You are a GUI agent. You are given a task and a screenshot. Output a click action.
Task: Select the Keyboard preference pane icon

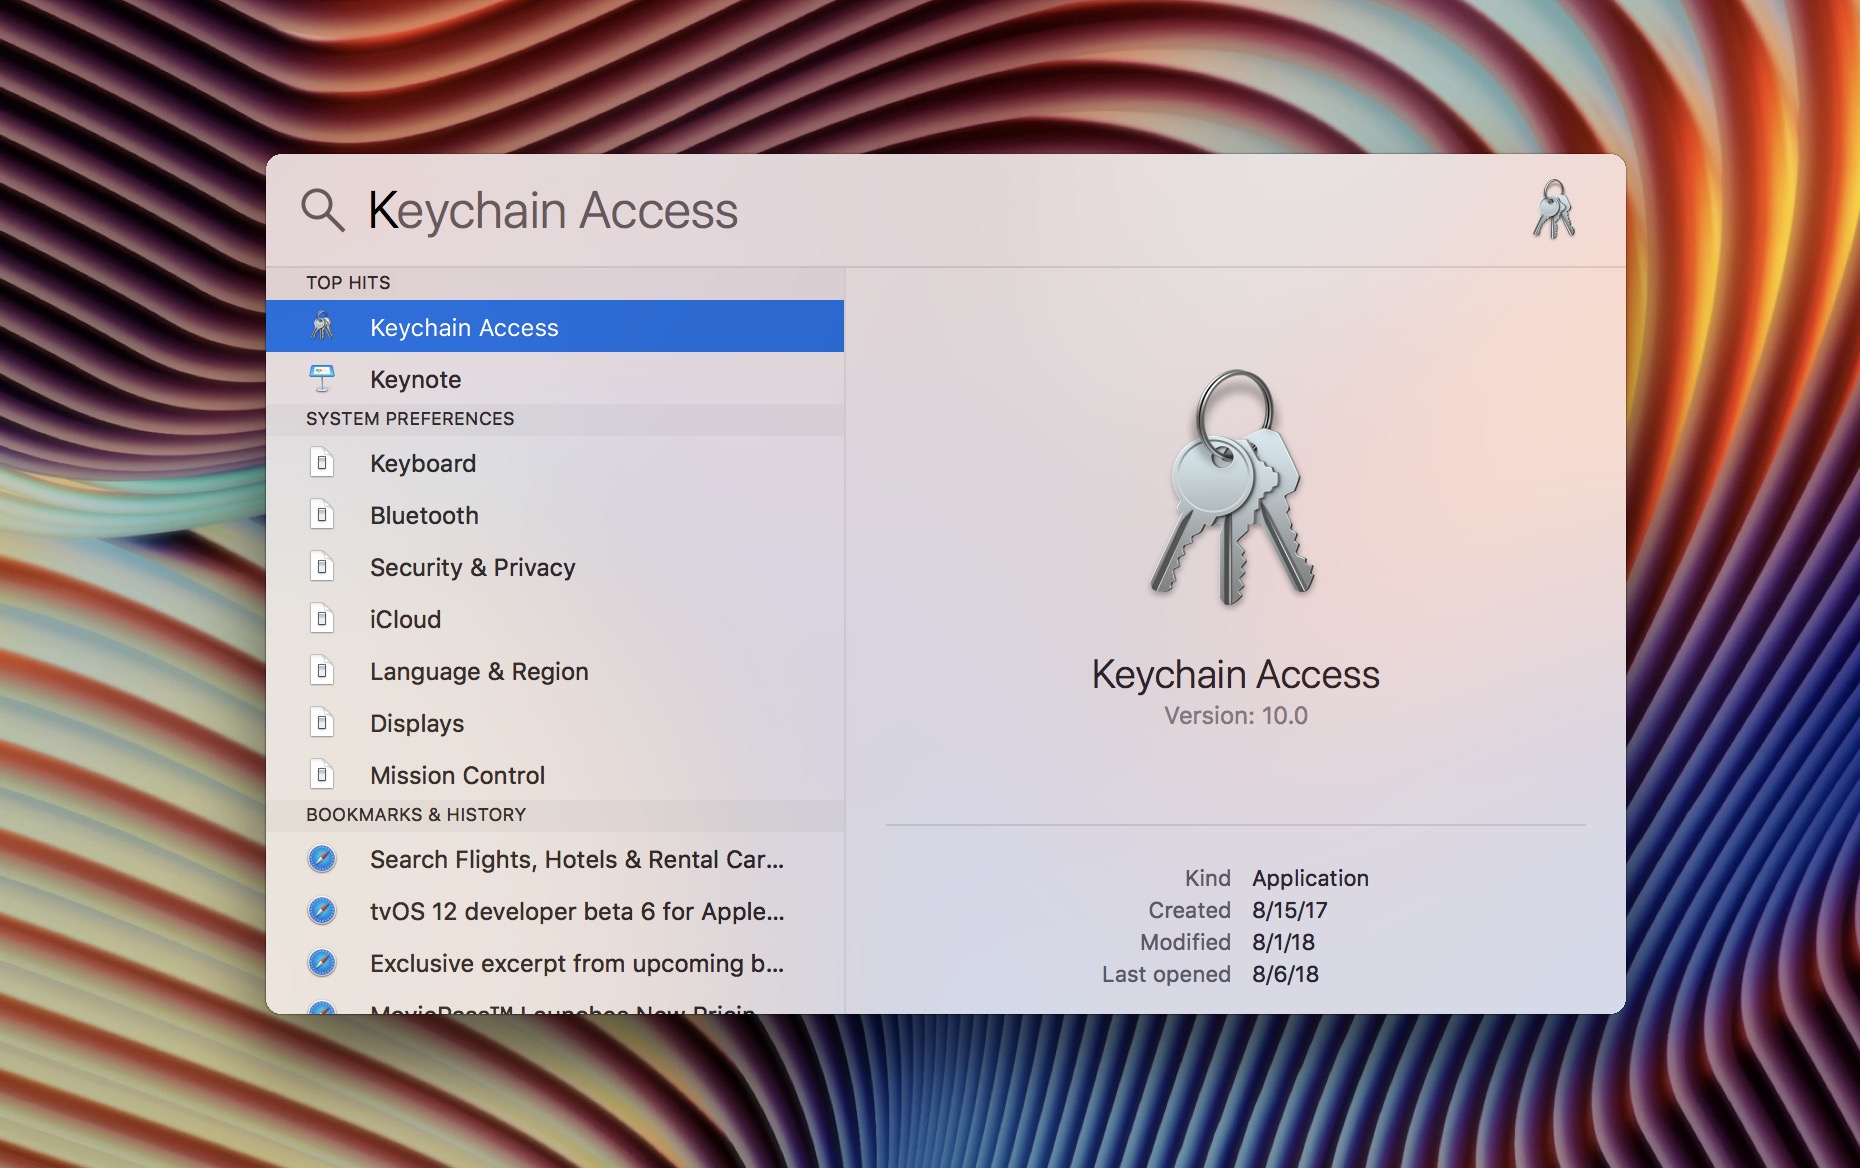tap(322, 463)
